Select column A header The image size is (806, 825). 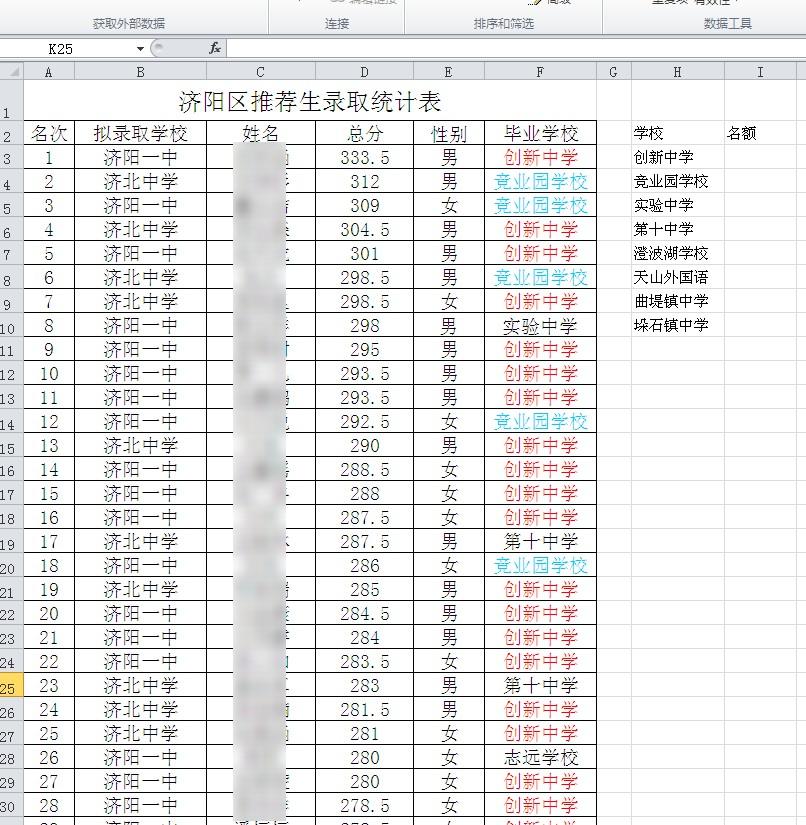(x=49, y=72)
